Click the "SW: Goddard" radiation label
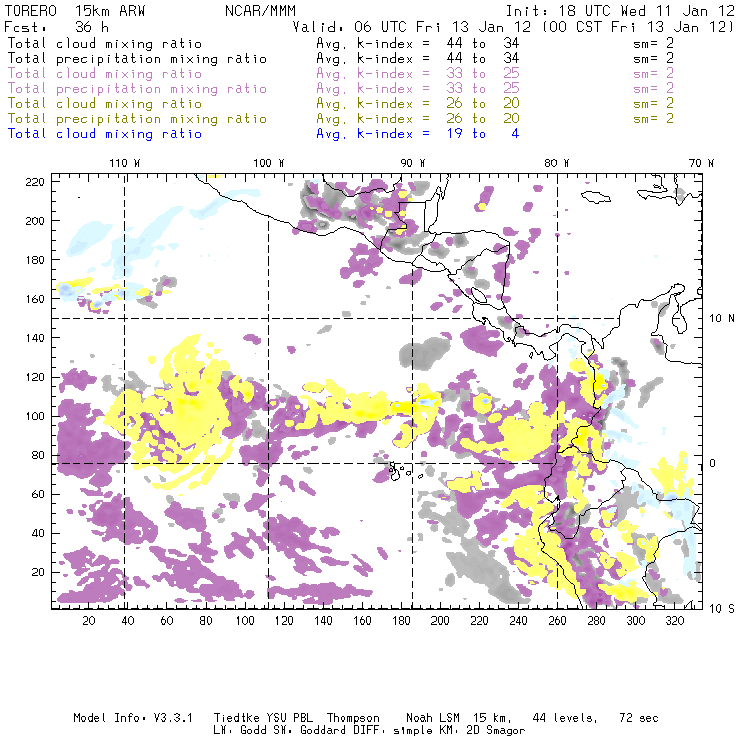The height and width of the screenshot is (740, 740). click(309, 731)
